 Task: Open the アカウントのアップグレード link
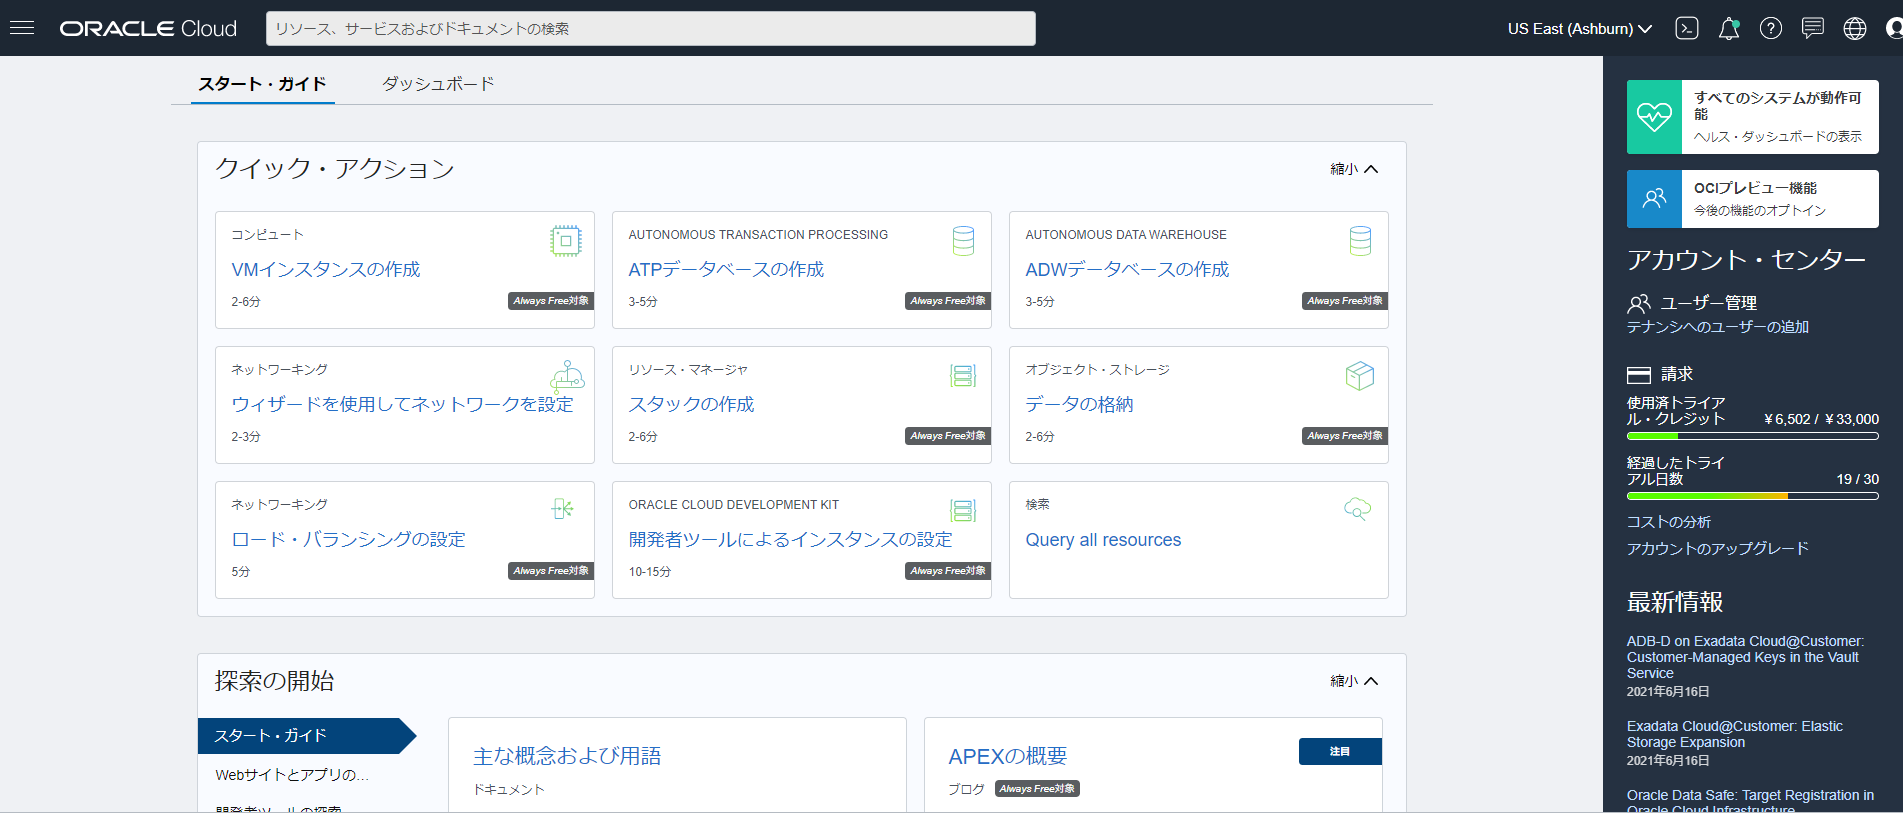[x=1717, y=548]
